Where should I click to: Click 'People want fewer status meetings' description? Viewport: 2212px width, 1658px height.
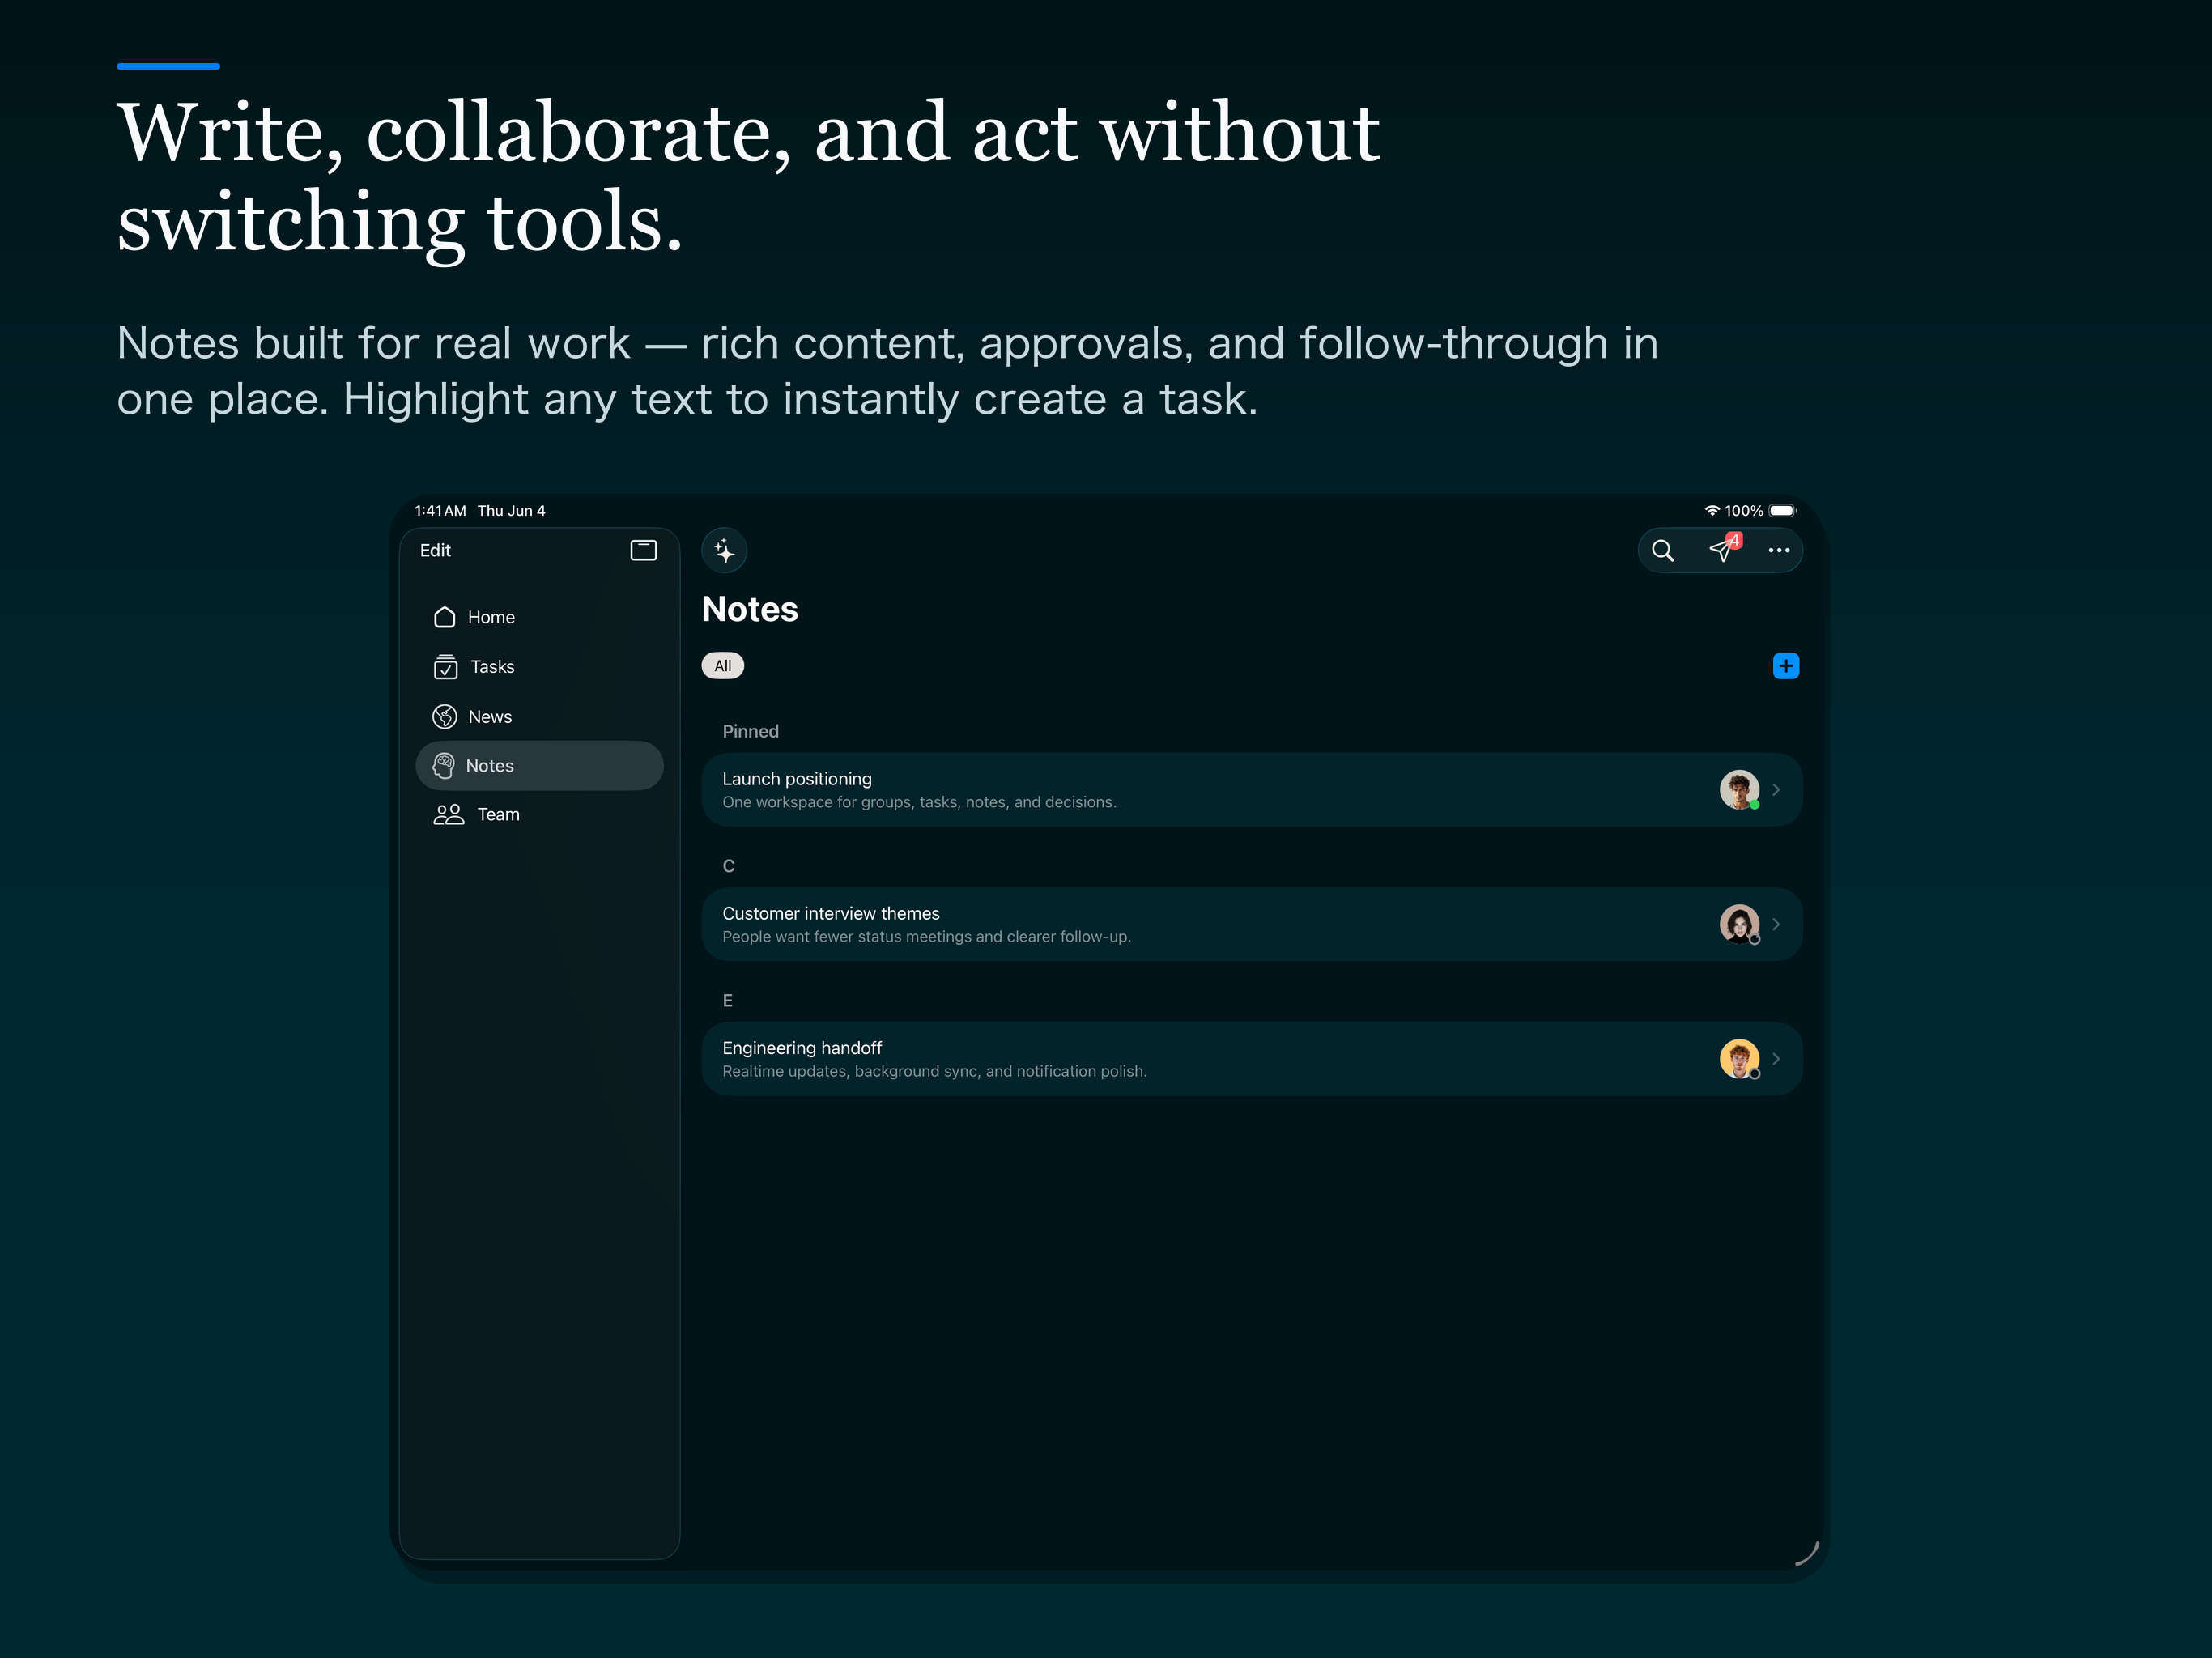926,937
